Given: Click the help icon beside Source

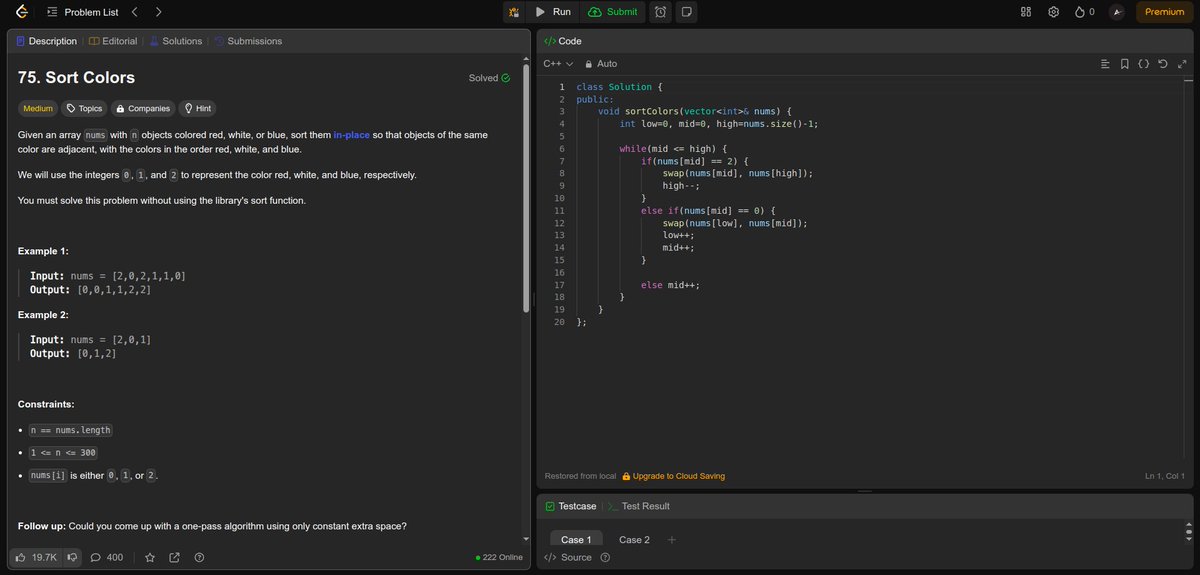Looking at the screenshot, I should [605, 557].
